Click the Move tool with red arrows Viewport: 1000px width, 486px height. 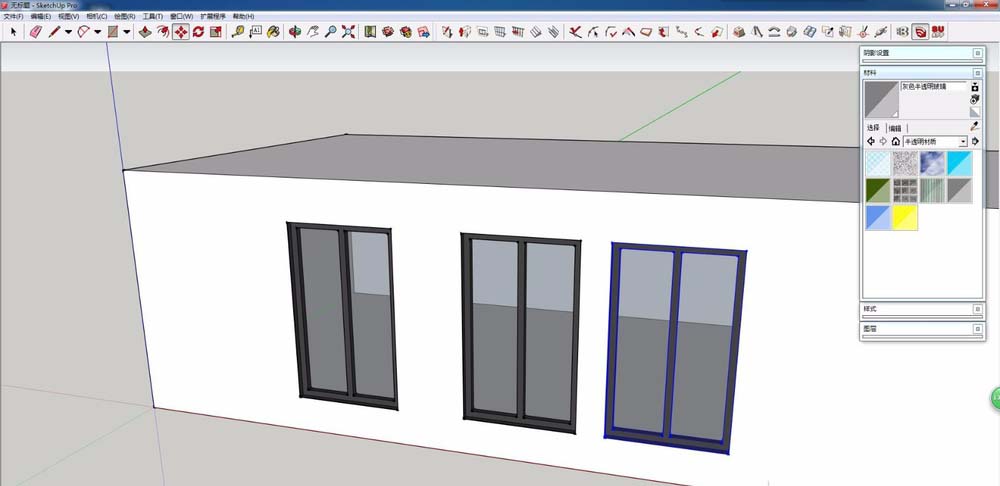pos(181,31)
